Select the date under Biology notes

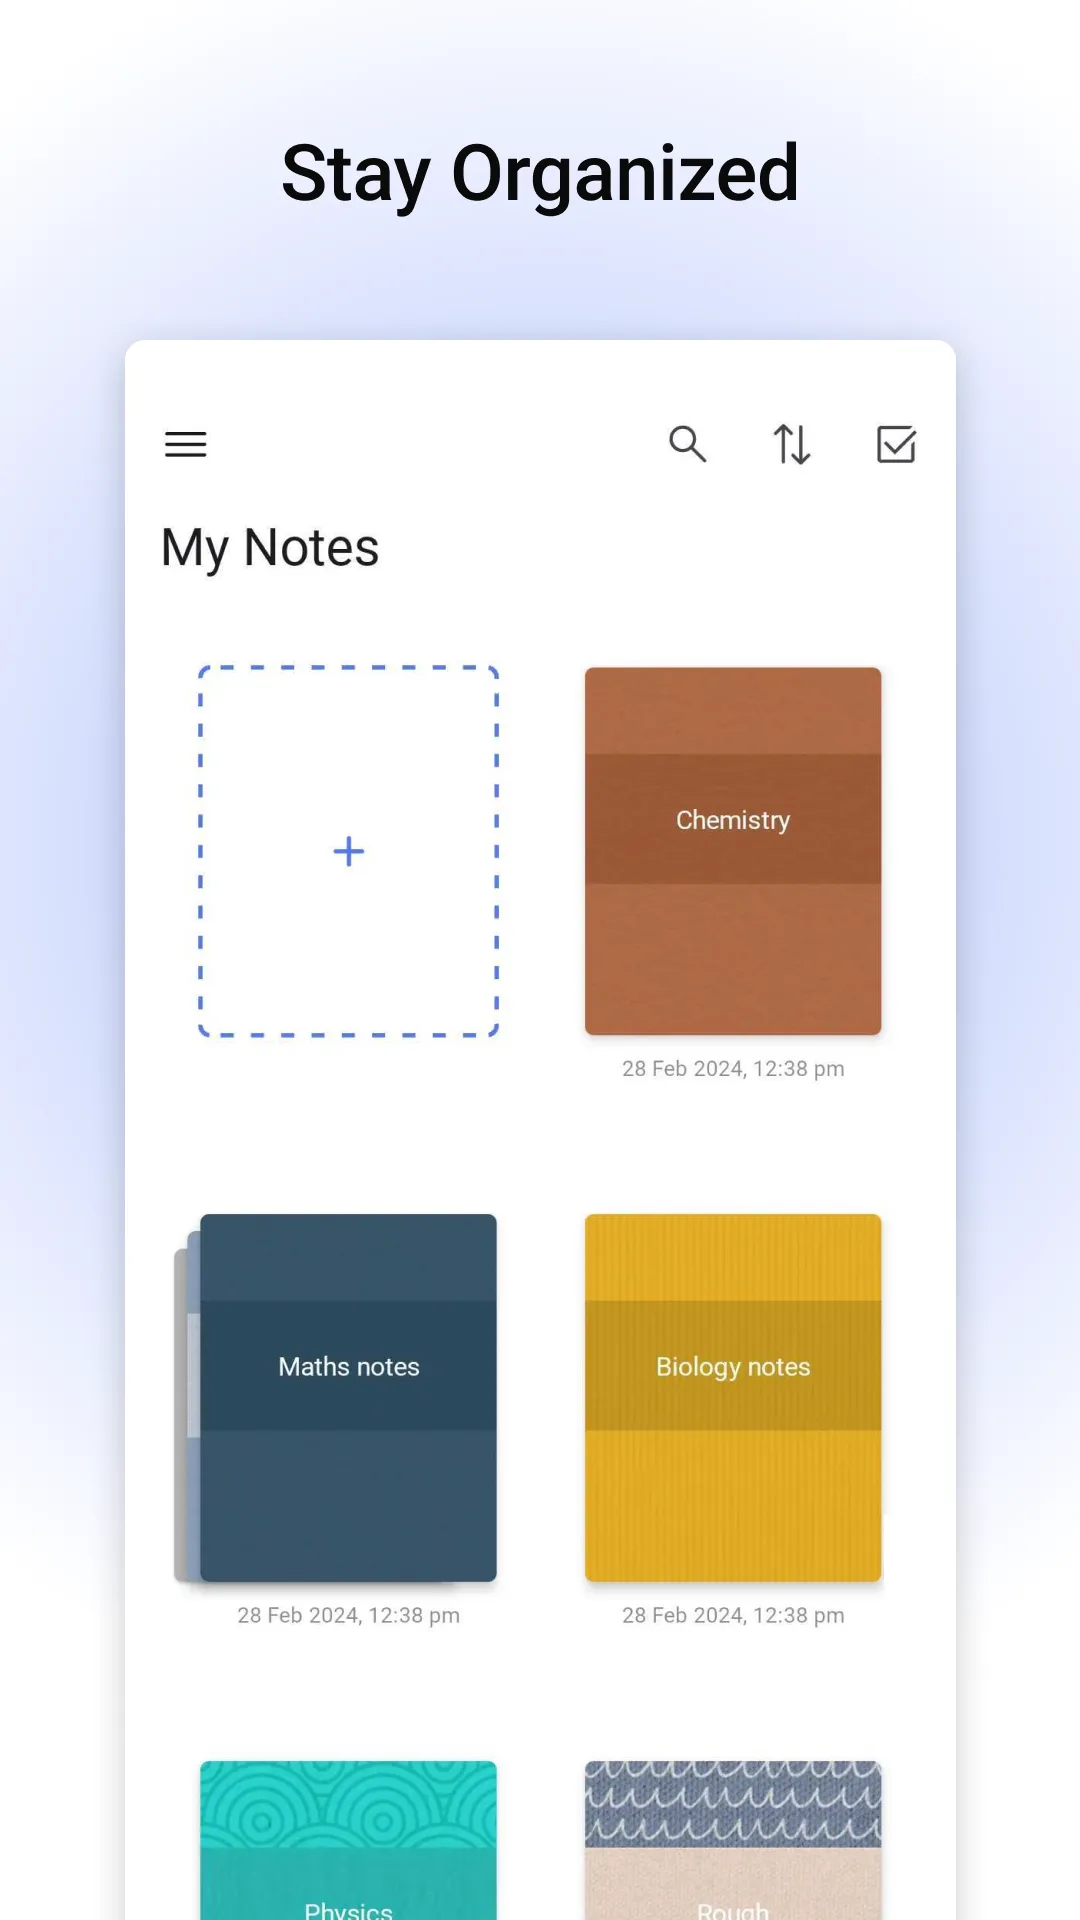[733, 1616]
